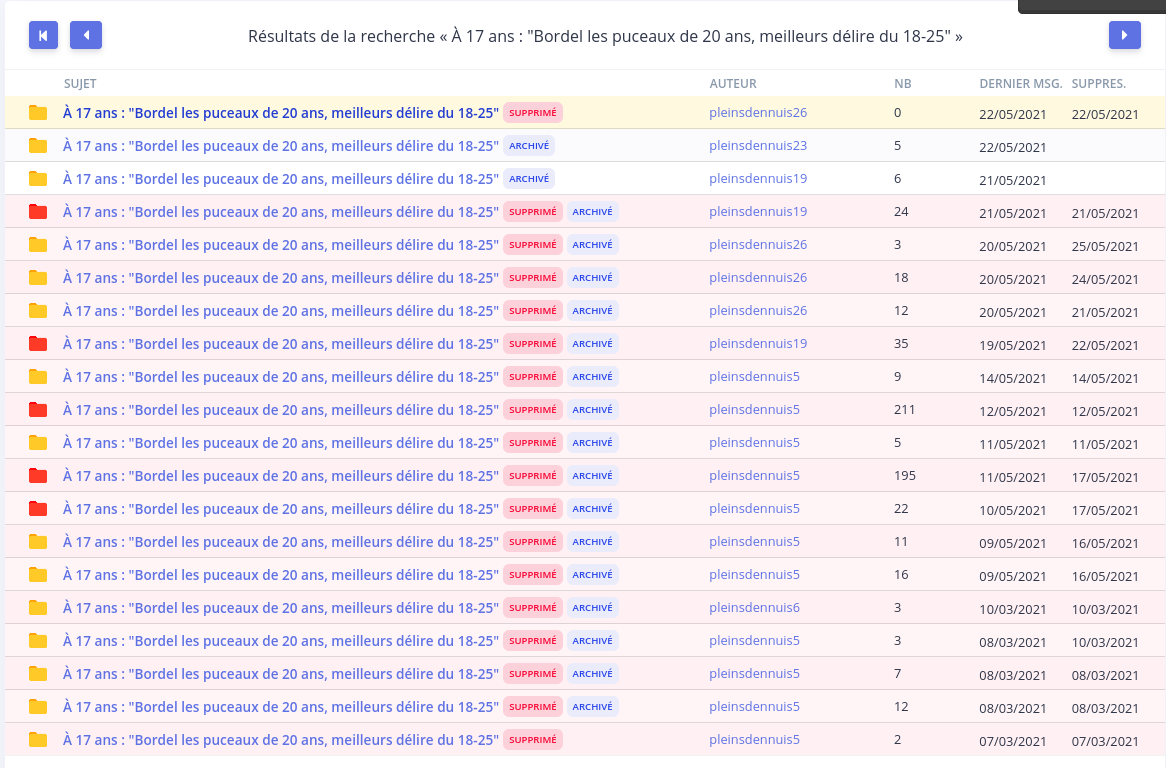Viewport: 1166px width, 768px height.
Task: Click folder icon of topic with 6 messages
Action: coord(38,178)
